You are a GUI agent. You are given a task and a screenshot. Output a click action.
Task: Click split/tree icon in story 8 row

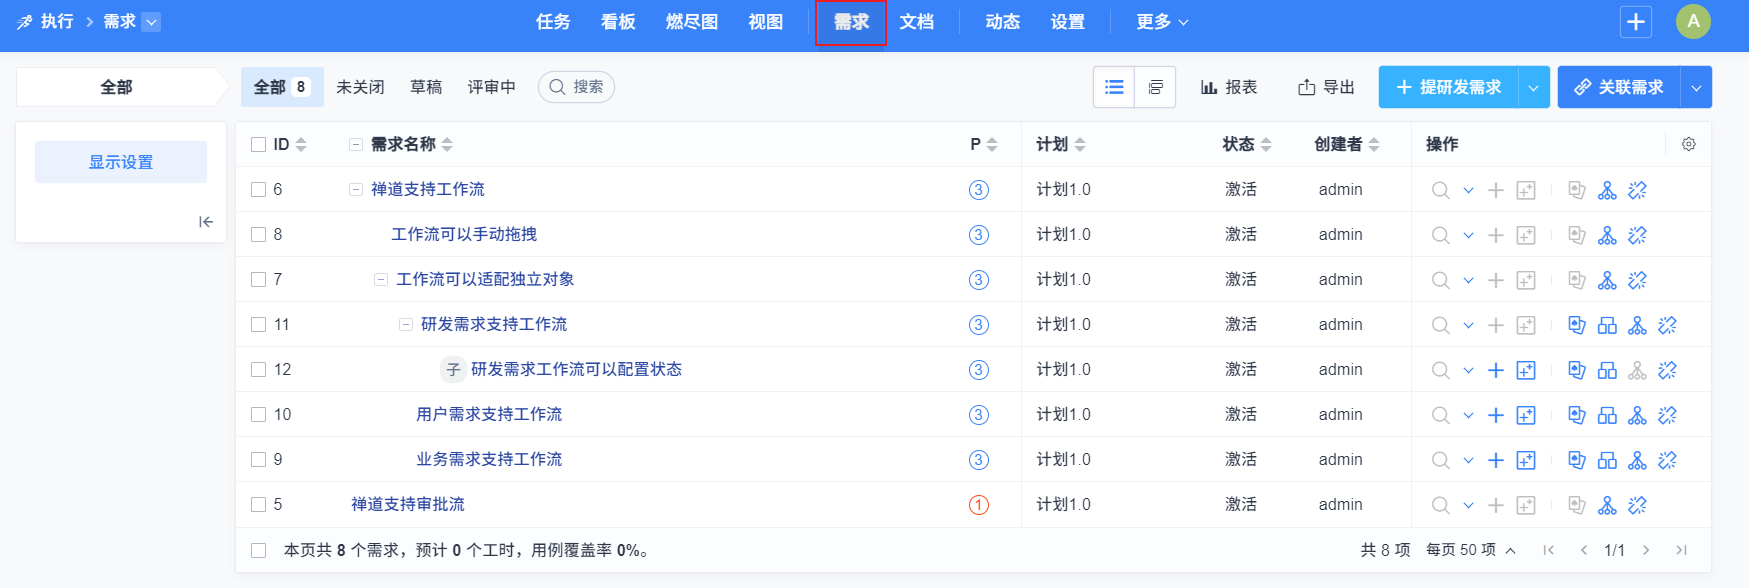[1607, 235]
